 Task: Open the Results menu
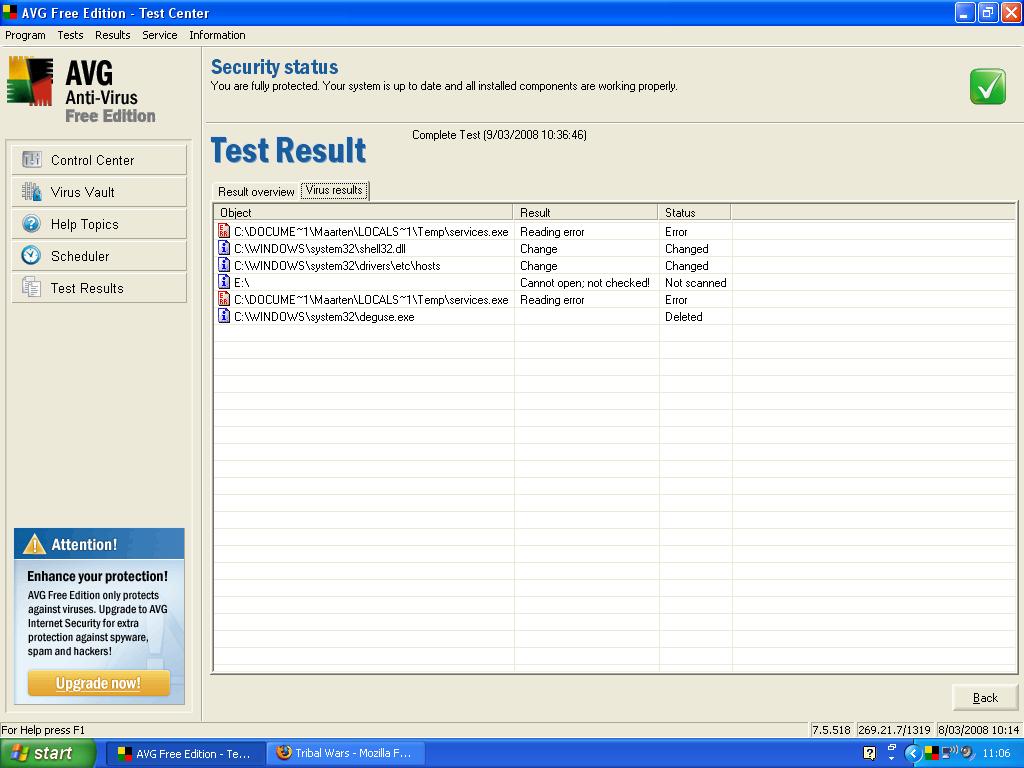pyautogui.click(x=112, y=35)
